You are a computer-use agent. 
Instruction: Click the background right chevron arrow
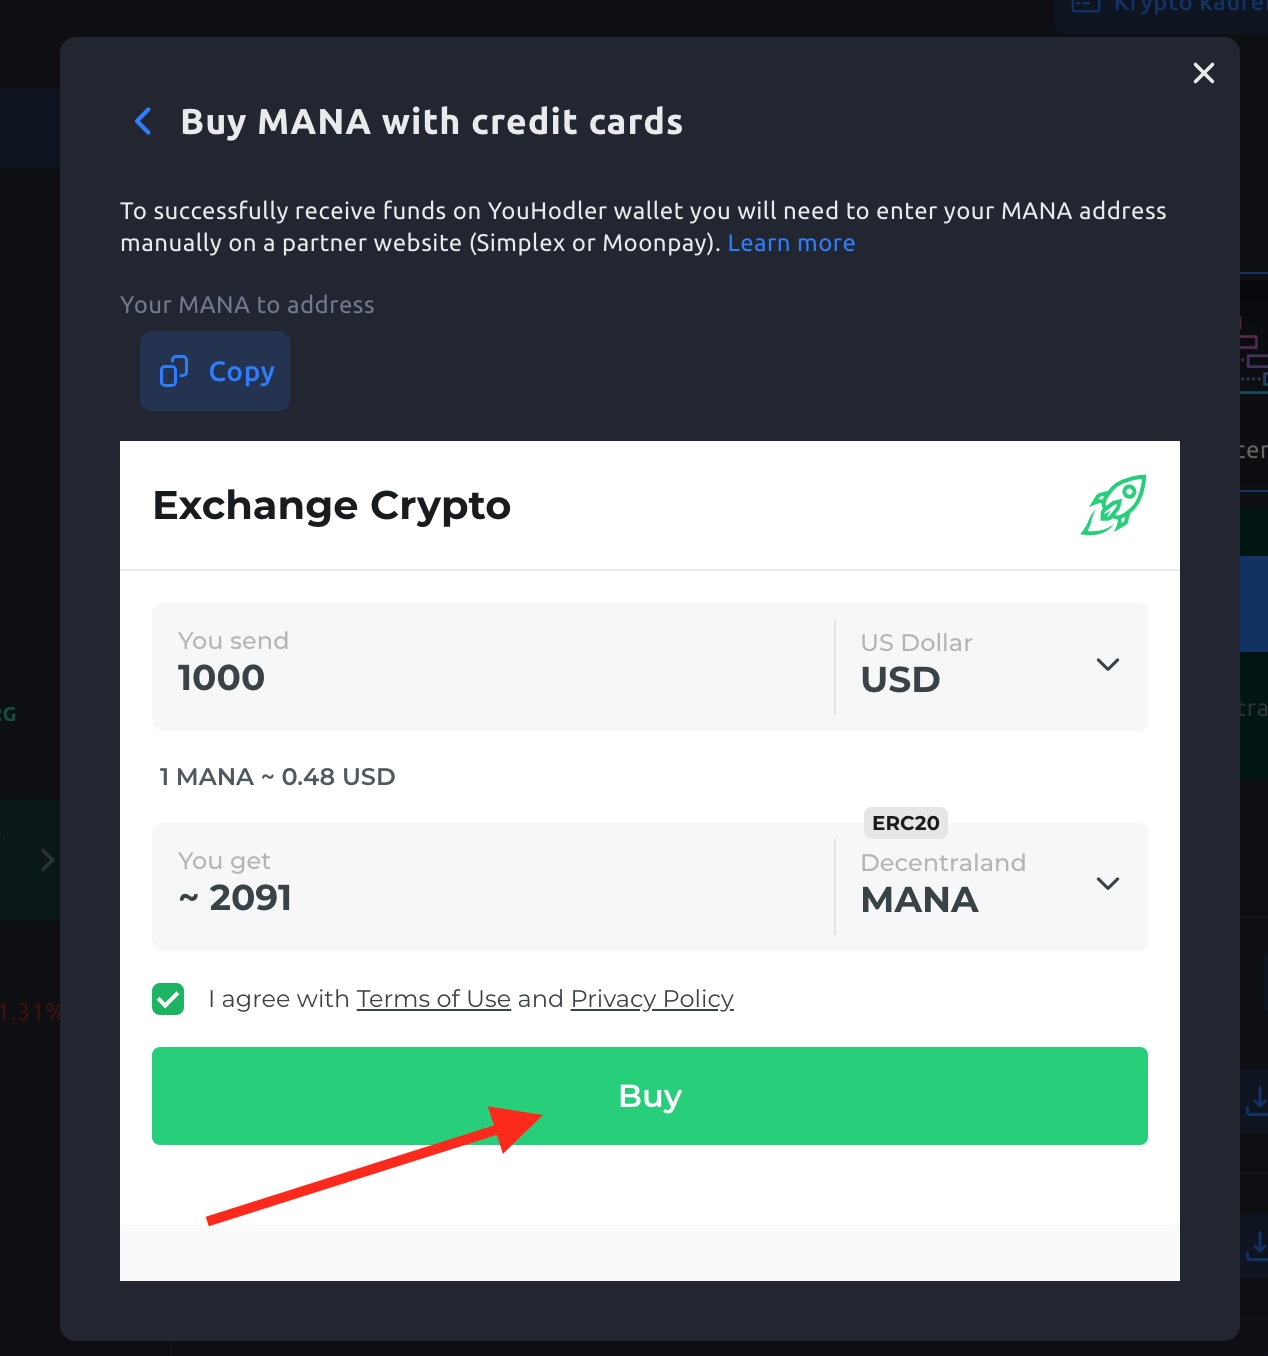[x=47, y=860]
